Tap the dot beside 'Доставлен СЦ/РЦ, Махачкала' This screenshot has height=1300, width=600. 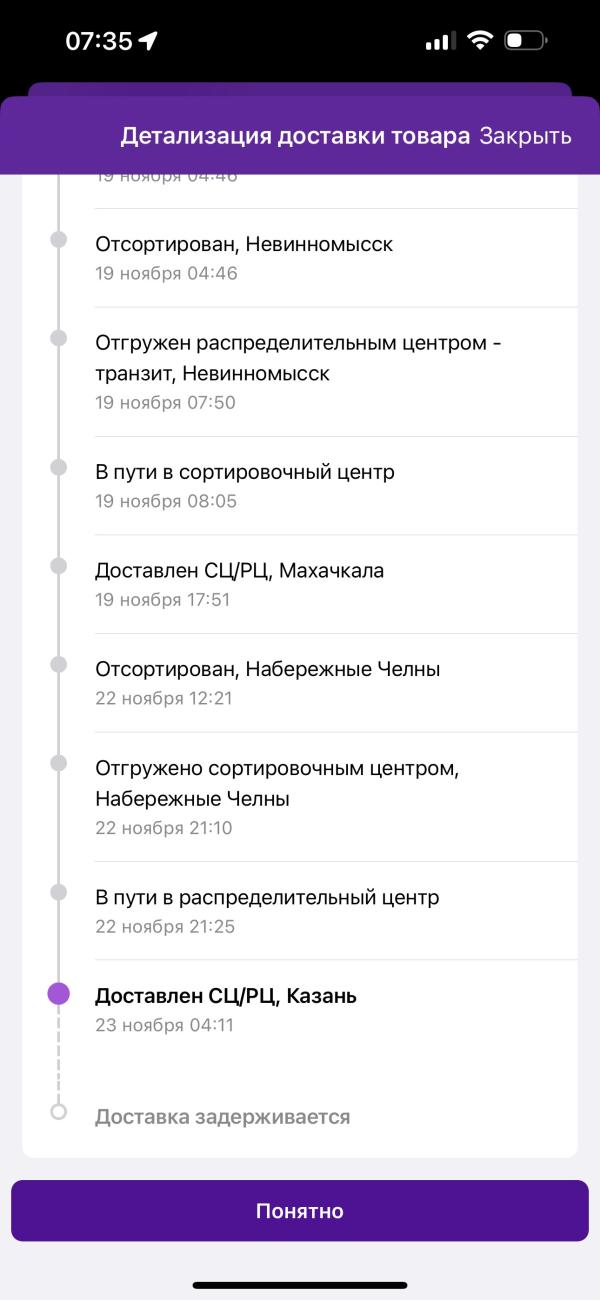click(x=59, y=566)
